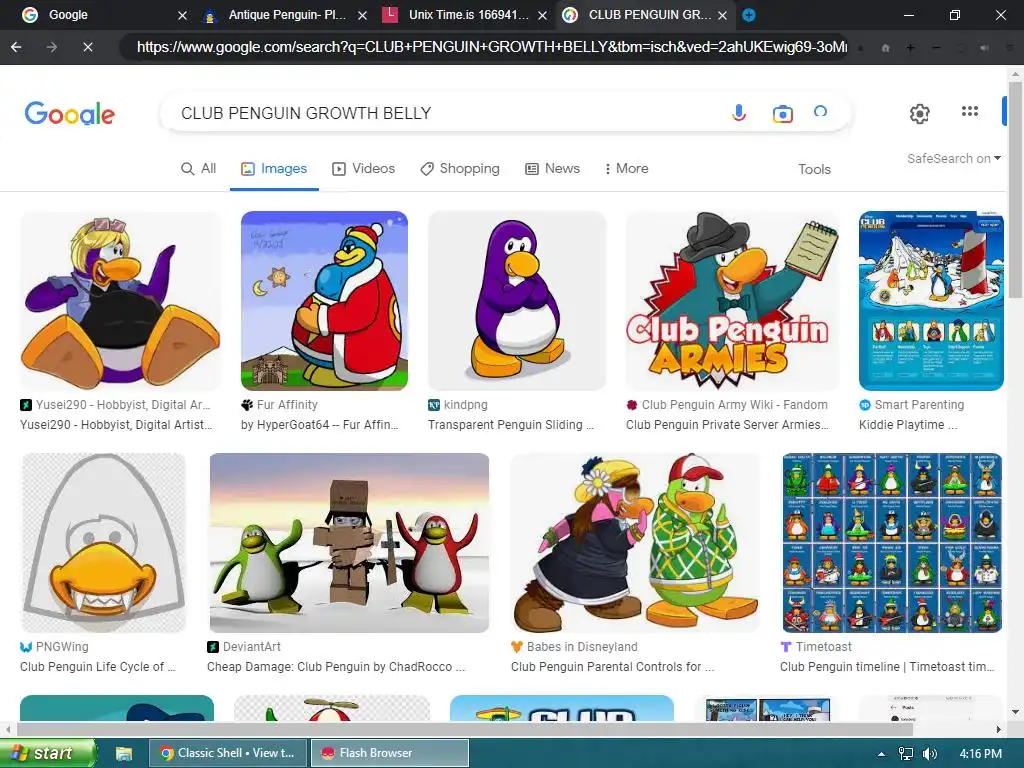Switch to the Classic Shell taskbar window
This screenshot has width=1024, height=768.
[x=228, y=753]
